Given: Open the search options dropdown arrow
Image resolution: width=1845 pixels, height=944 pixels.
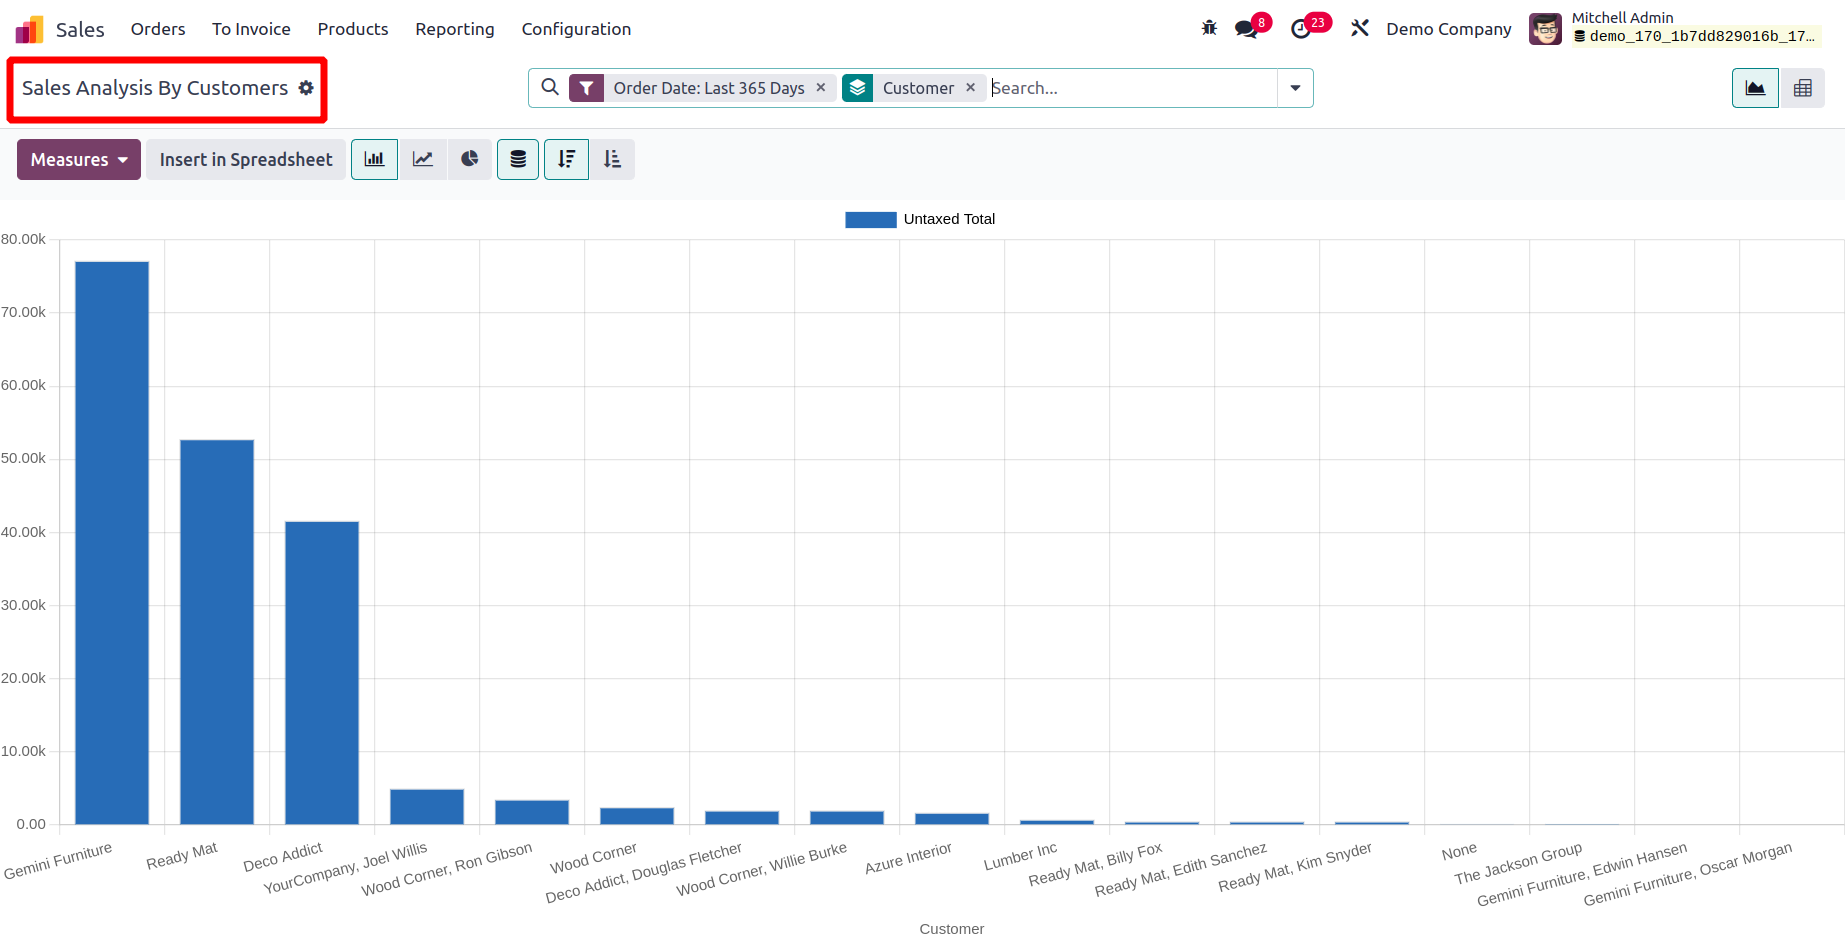Looking at the screenshot, I should coord(1295,88).
